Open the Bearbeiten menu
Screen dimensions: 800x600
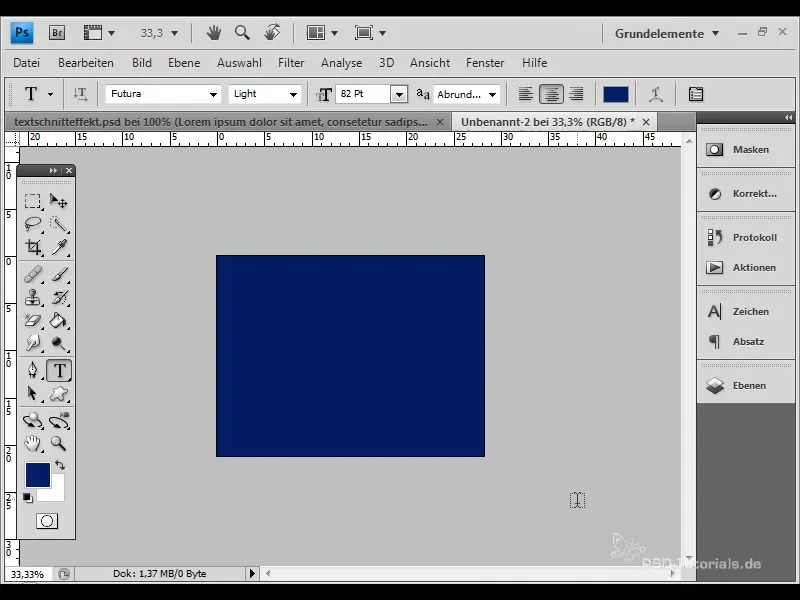[86, 63]
